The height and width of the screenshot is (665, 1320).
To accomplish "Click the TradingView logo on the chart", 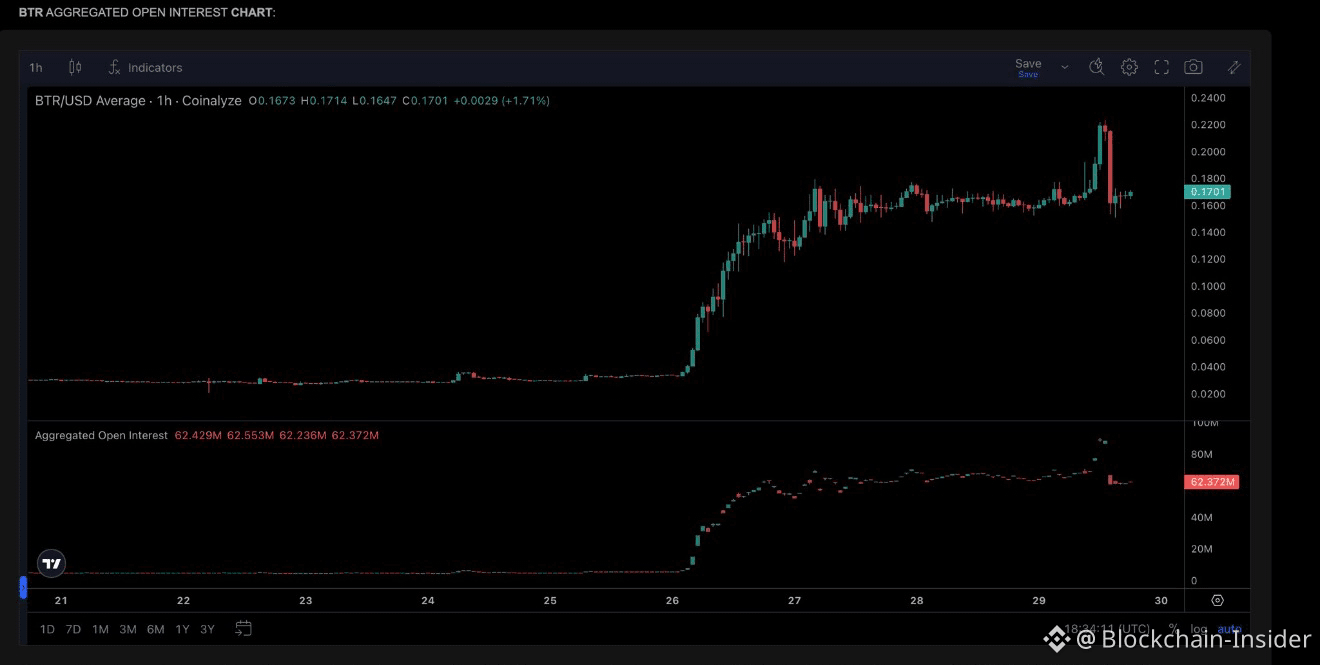I will 52,564.
